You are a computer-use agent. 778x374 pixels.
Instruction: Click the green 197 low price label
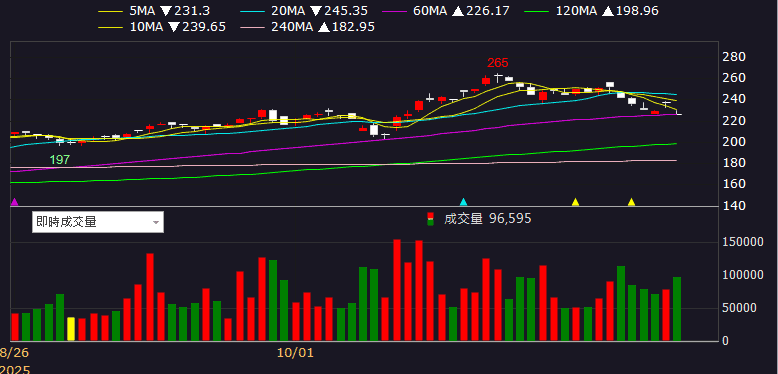click(x=60, y=160)
